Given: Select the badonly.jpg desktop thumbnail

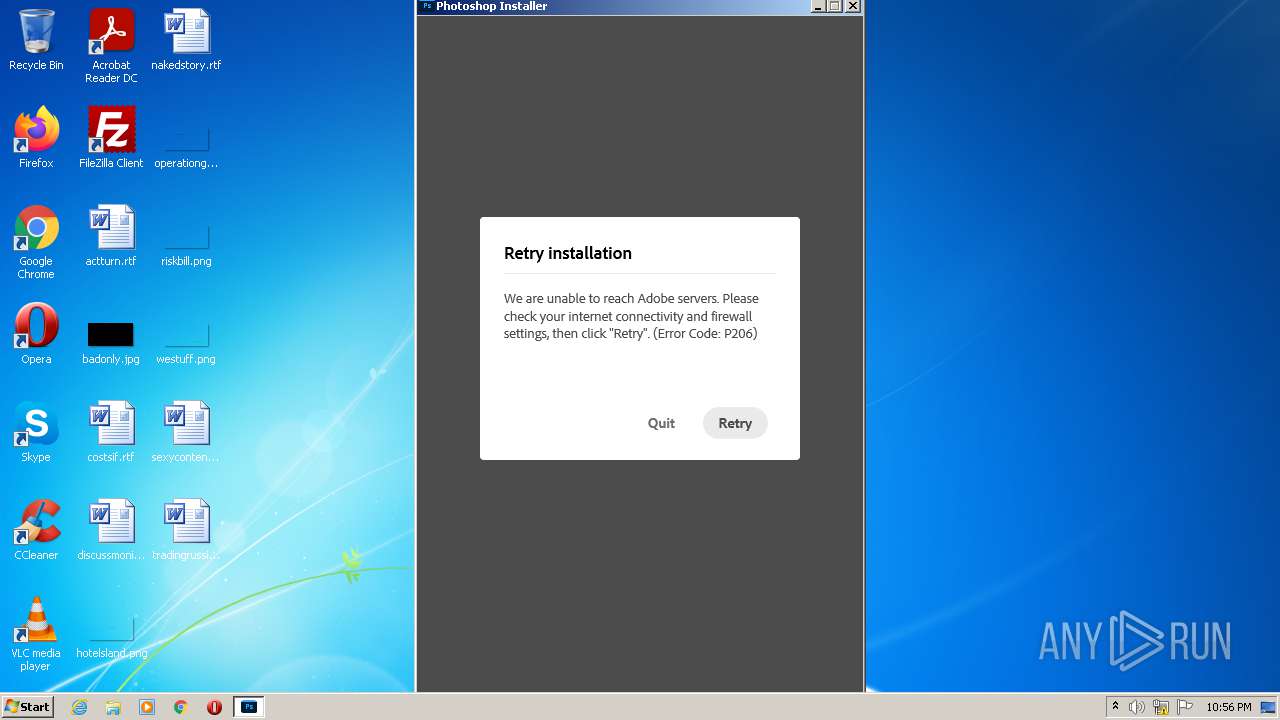Looking at the screenshot, I should click(x=111, y=334).
